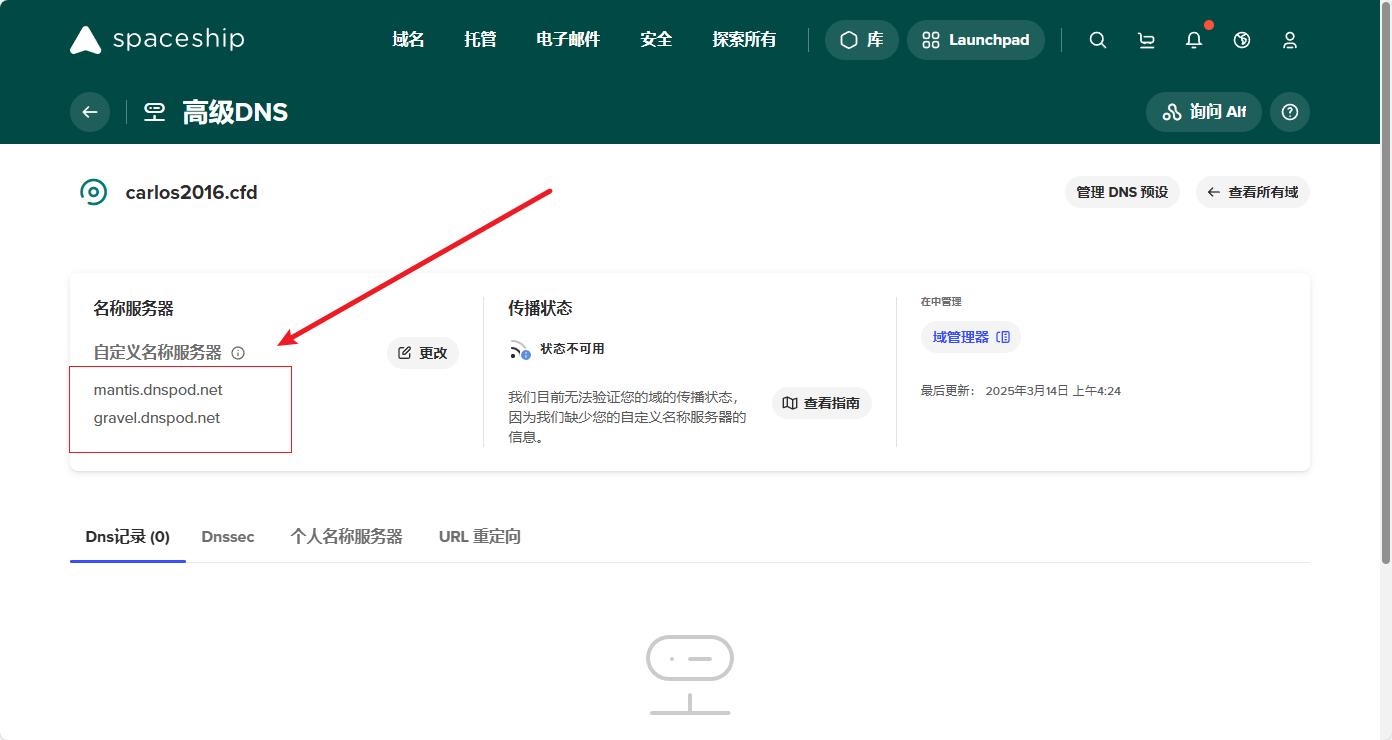This screenshot has width=1392, height=740.
Task: Click the help question mark icon
Action: (1290, 112)
